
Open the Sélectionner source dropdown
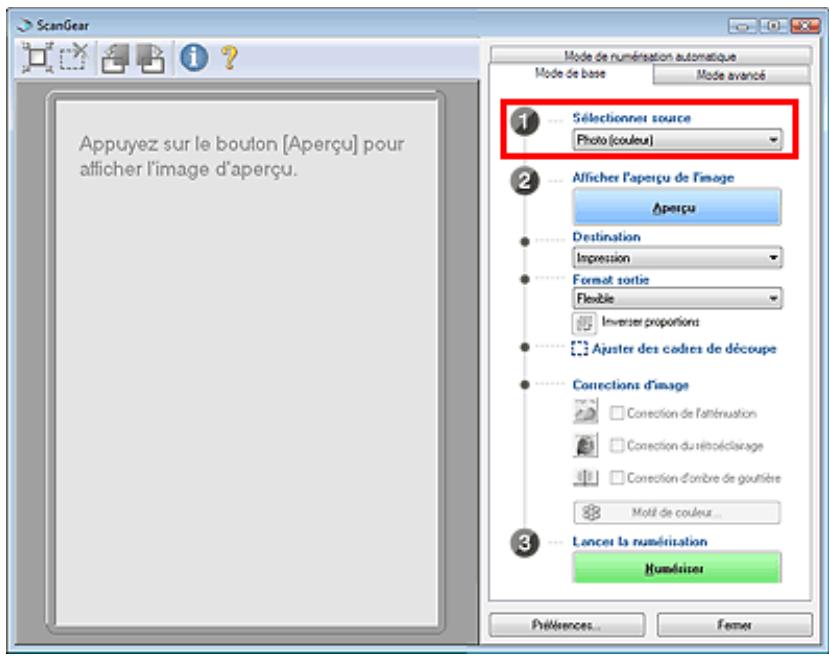click(x=677, y=140)
